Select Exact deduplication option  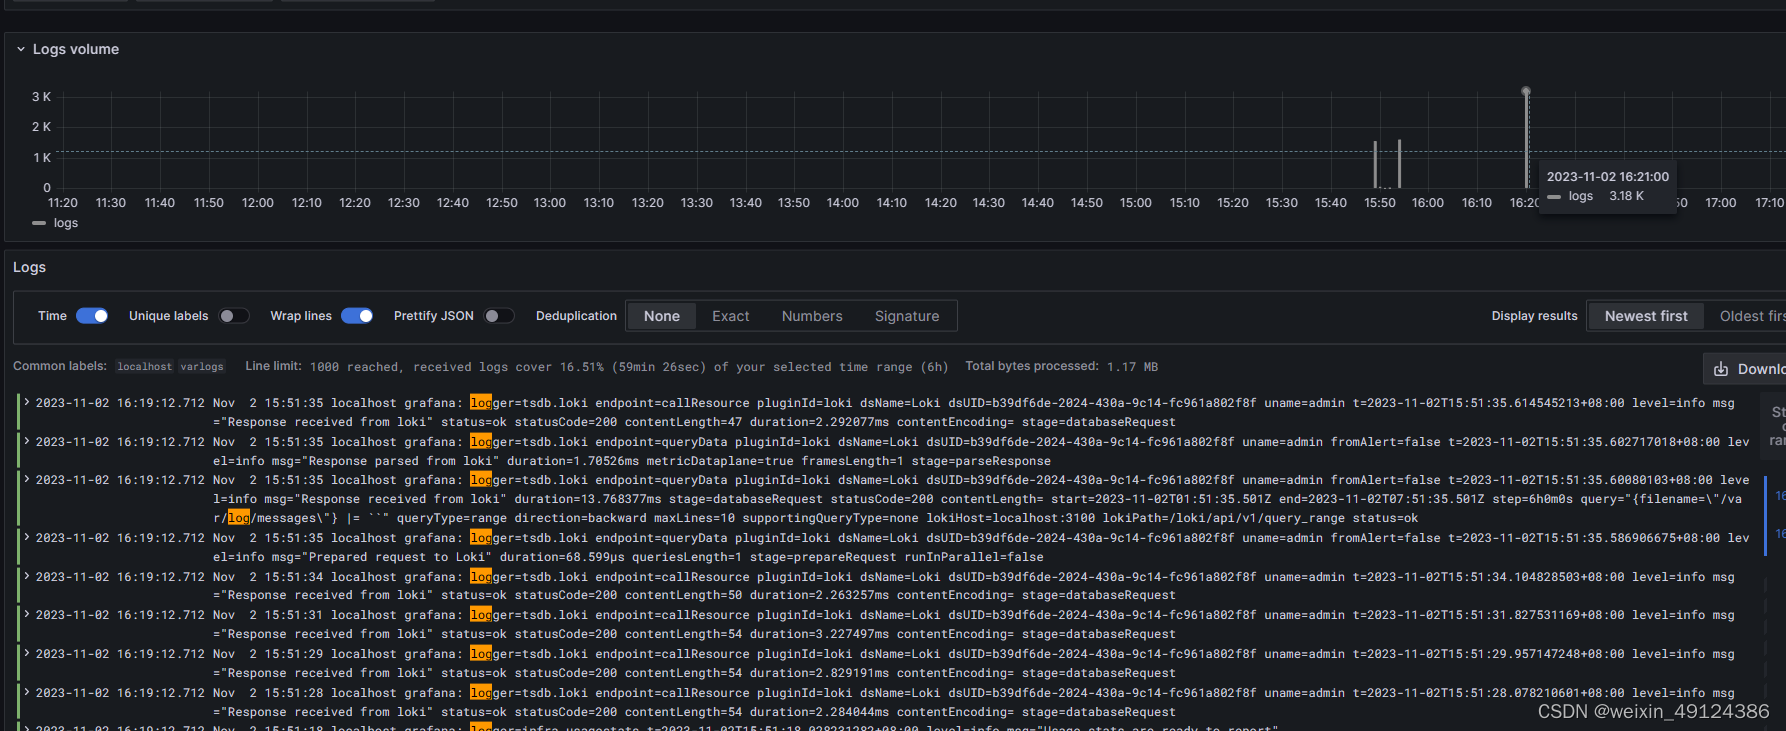pyautogui.click(x=731, y=316)
